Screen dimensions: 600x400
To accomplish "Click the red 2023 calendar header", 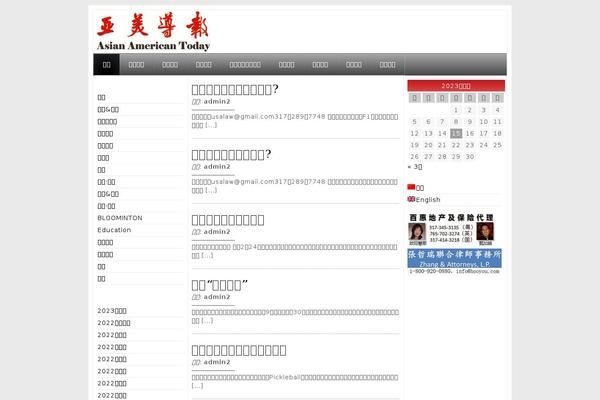I will 456,86.
